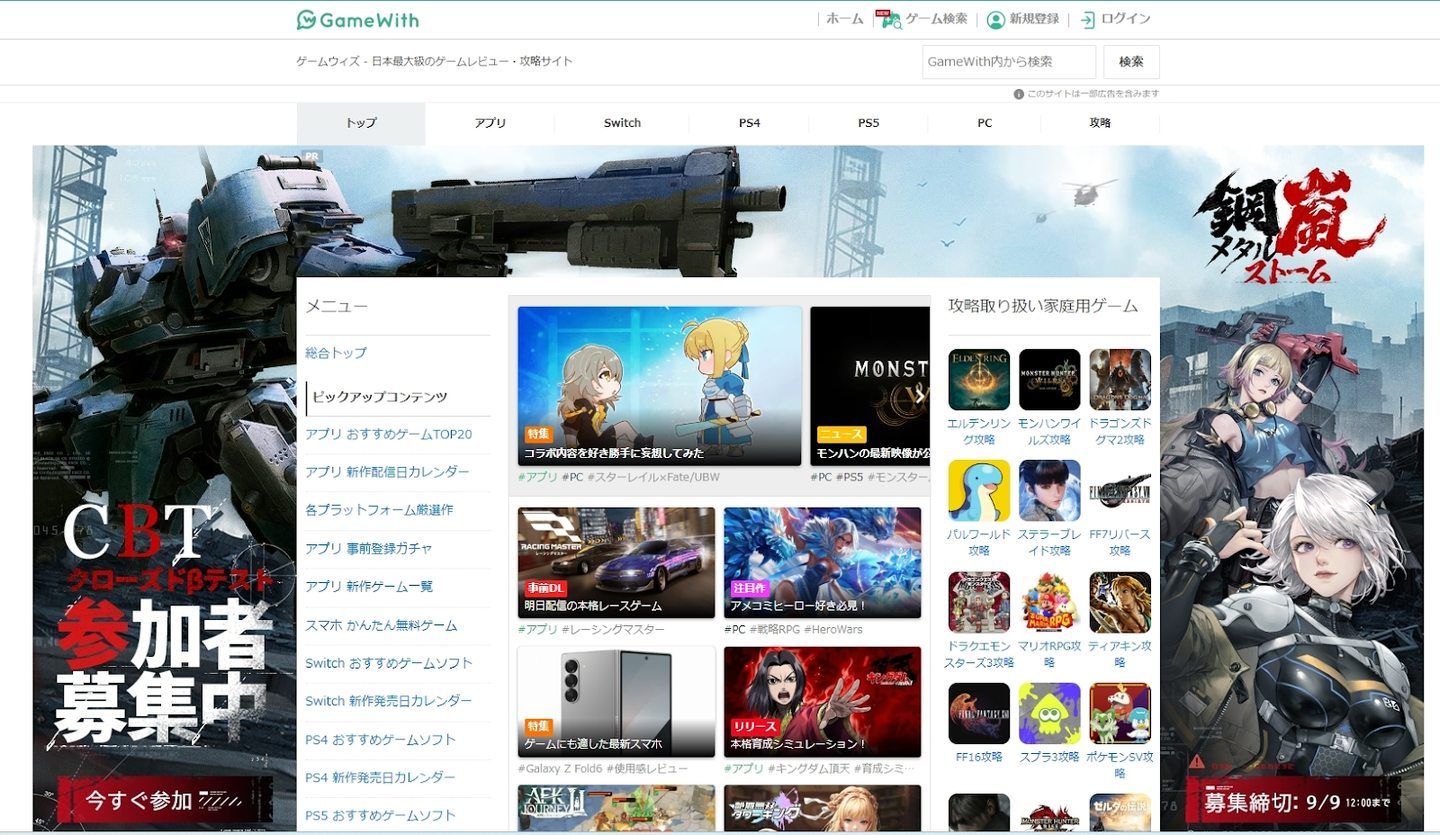Open the Monster Hunter news card

[x=870, y=386]
